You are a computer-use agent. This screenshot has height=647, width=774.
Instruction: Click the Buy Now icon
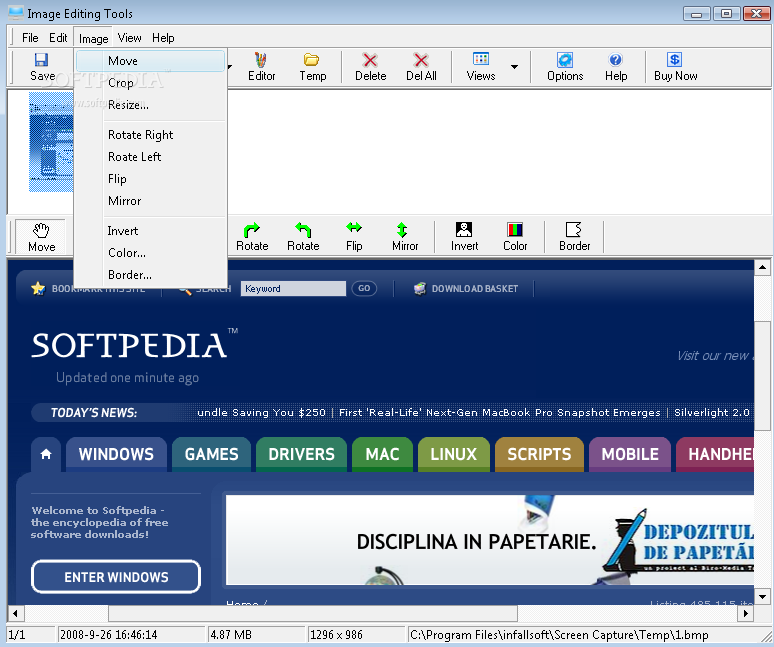(x=675, y=67)
